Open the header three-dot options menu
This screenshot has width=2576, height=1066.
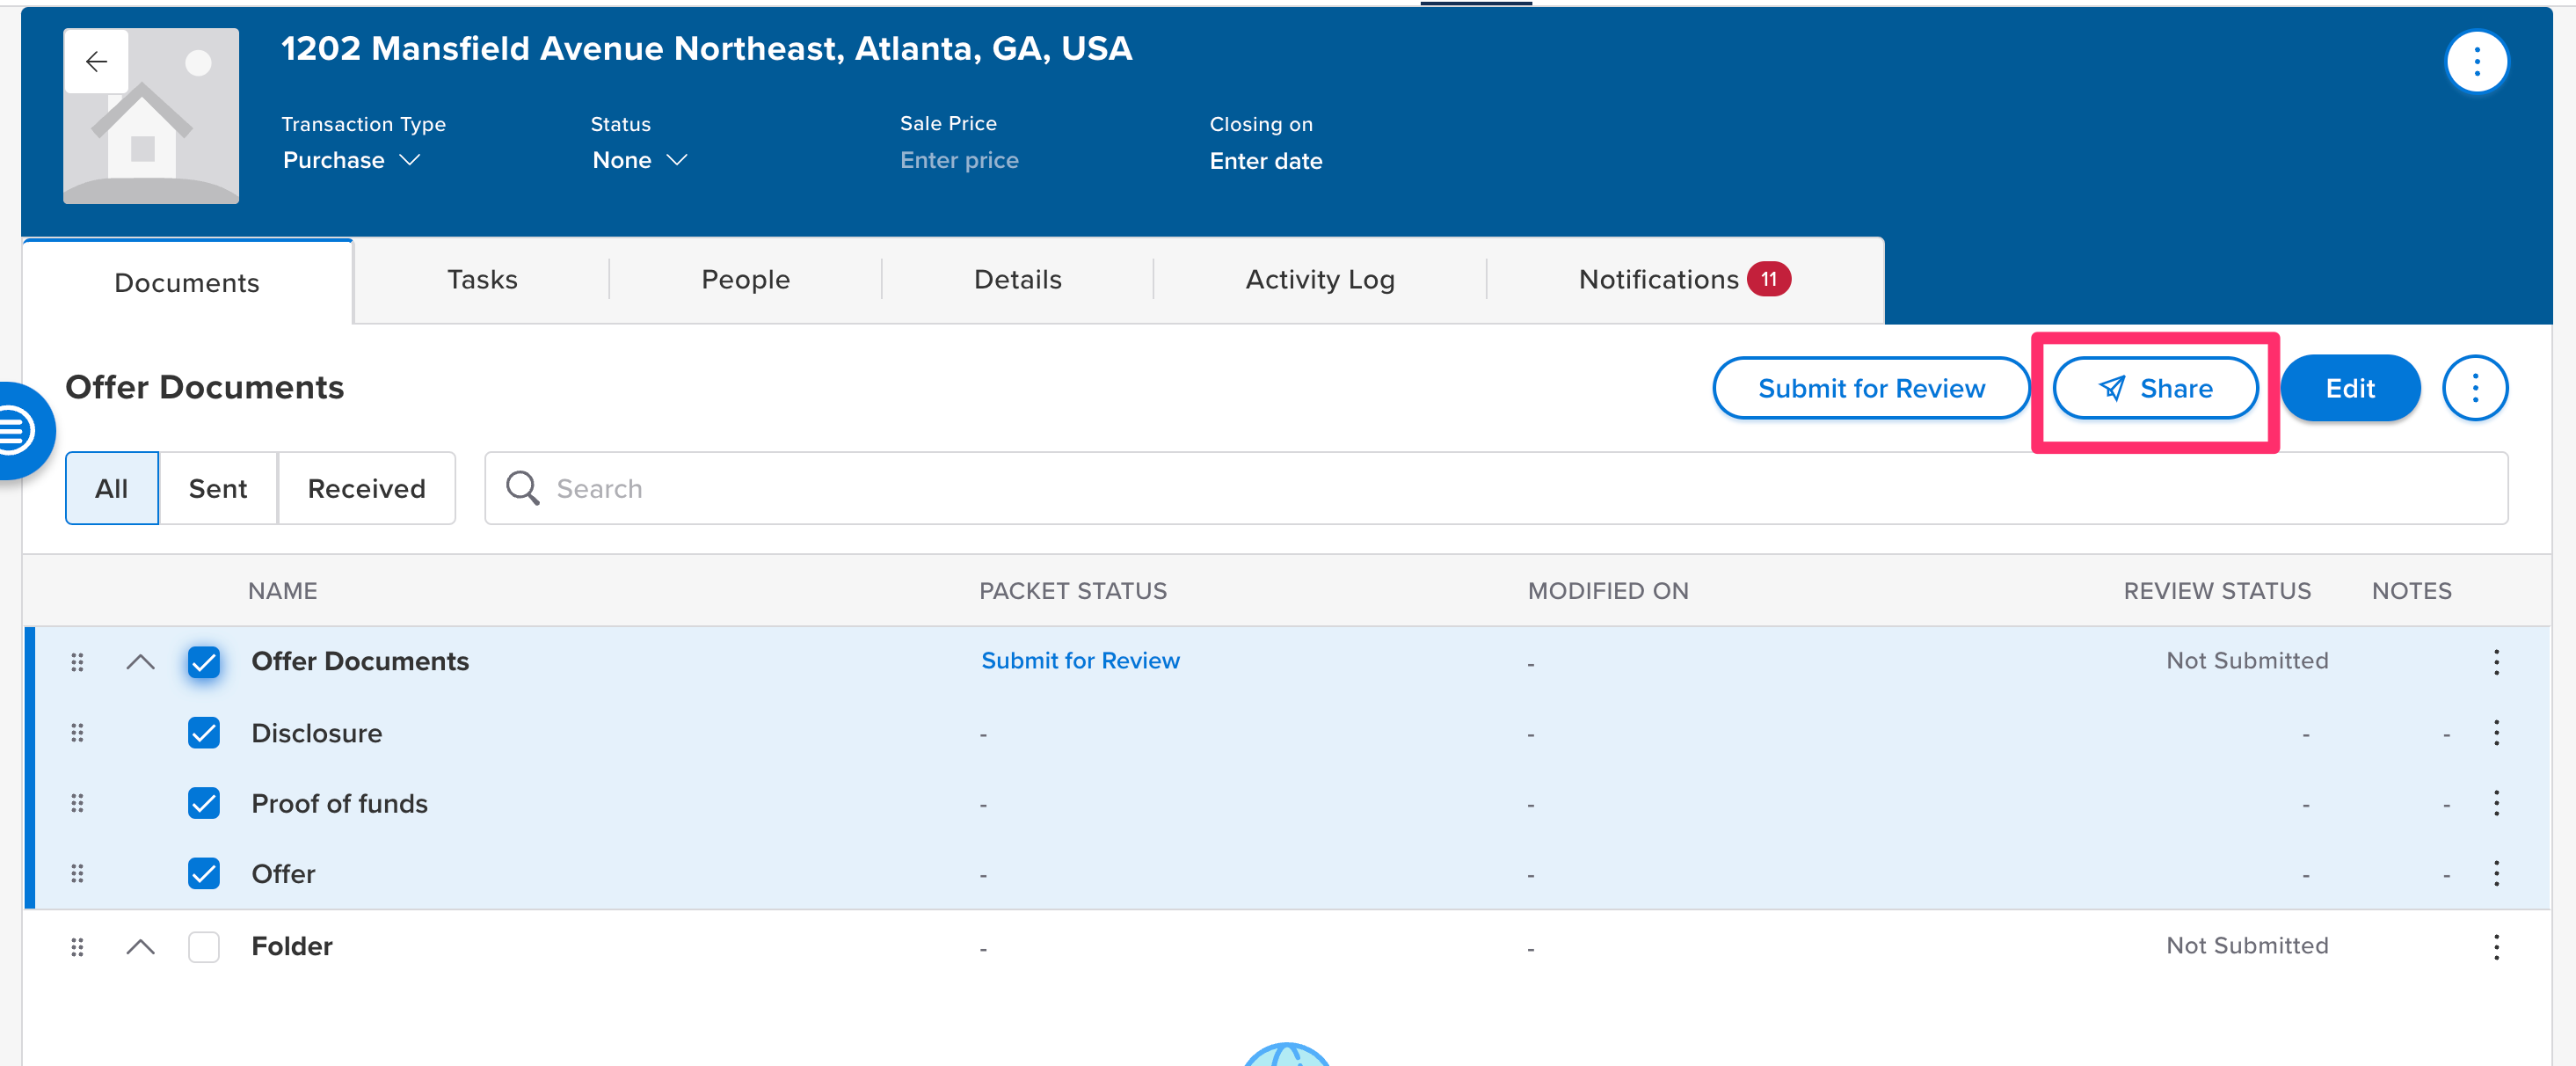point(2476,62)
